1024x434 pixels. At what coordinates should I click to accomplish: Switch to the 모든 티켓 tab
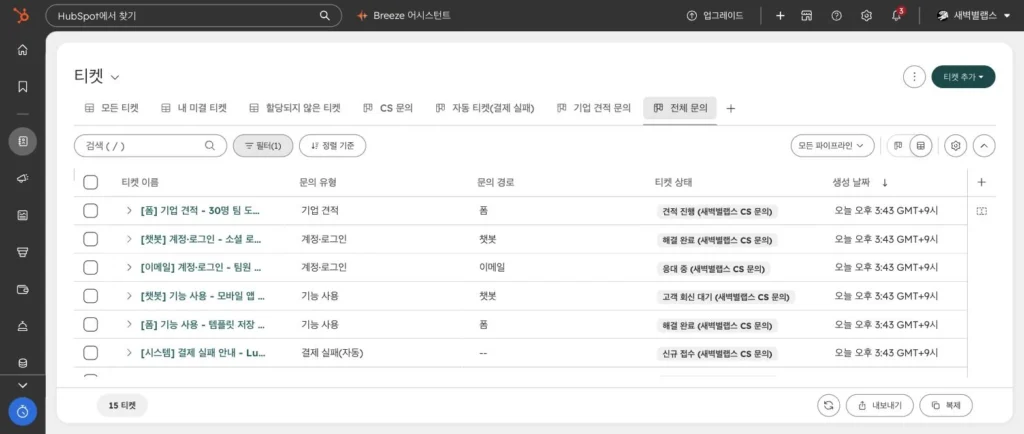[x=112, y=108]
